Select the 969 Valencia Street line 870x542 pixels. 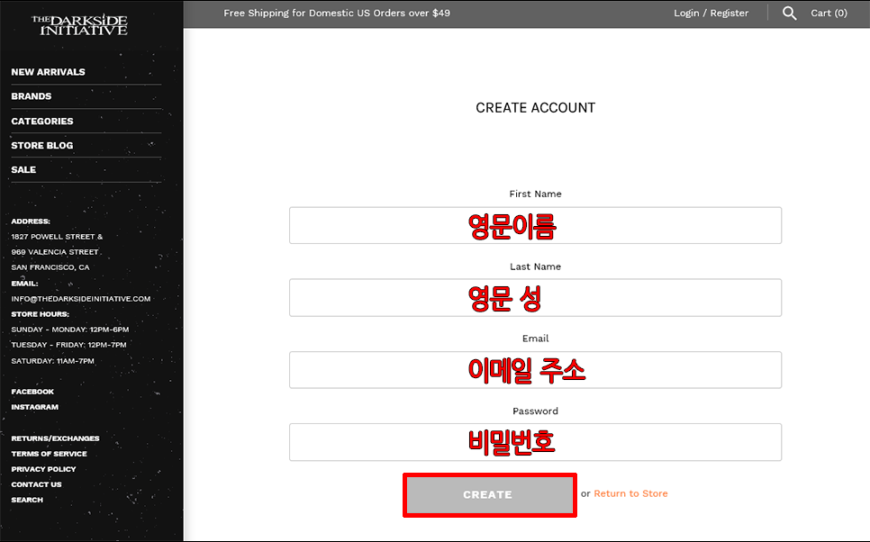[x=54, y=252]
